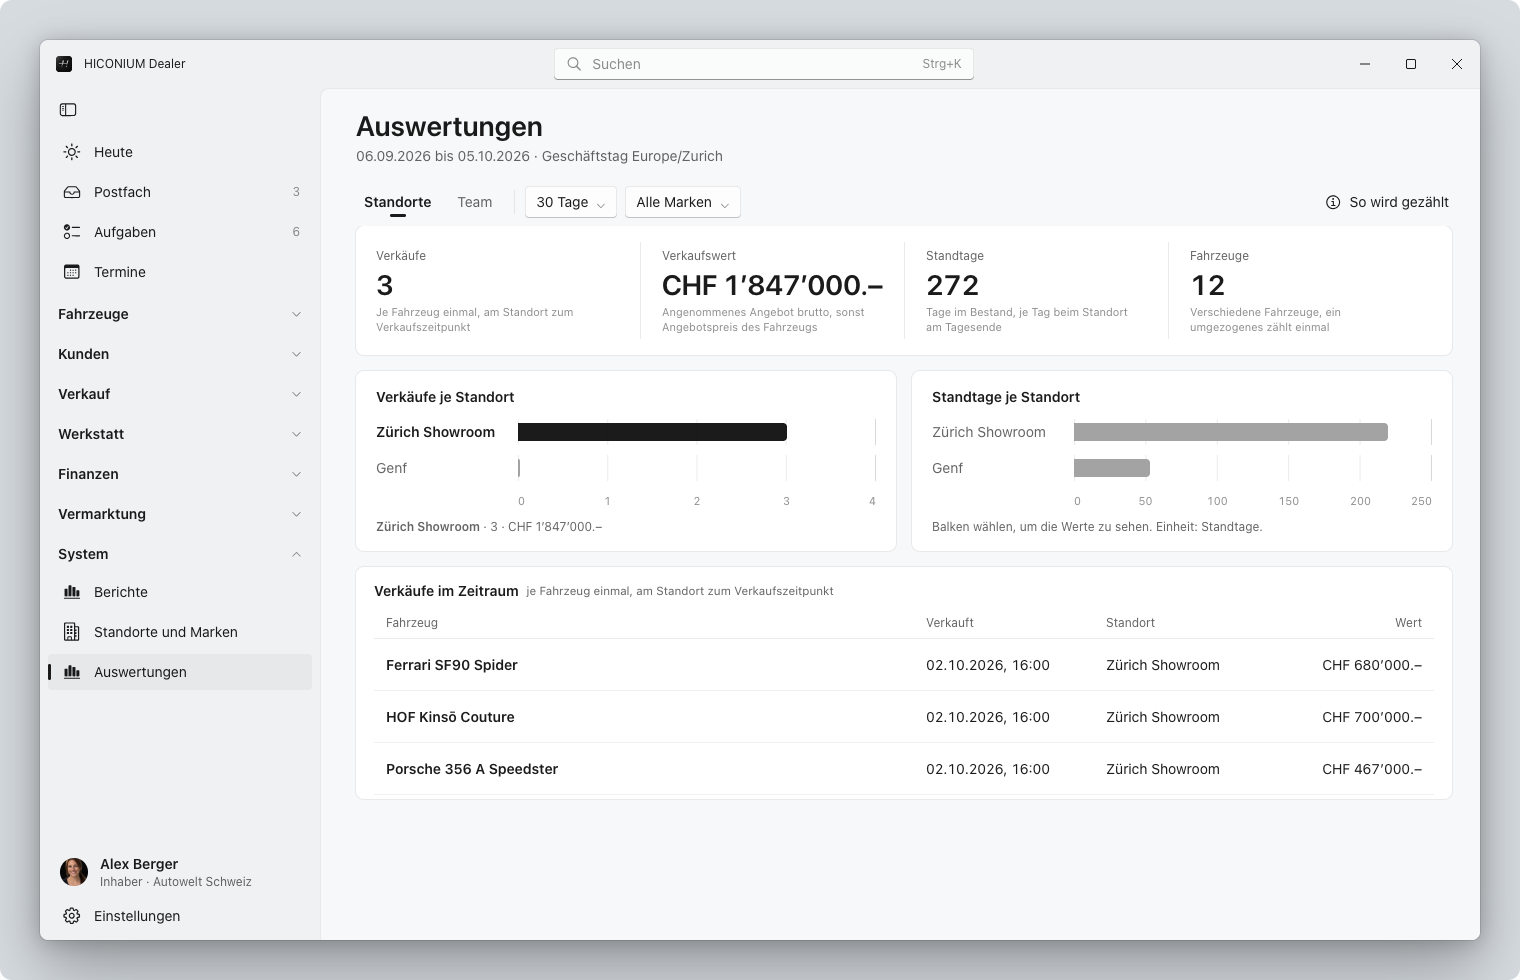Expand the Kunden section
1520x980 pixels.
click(180, 354)
